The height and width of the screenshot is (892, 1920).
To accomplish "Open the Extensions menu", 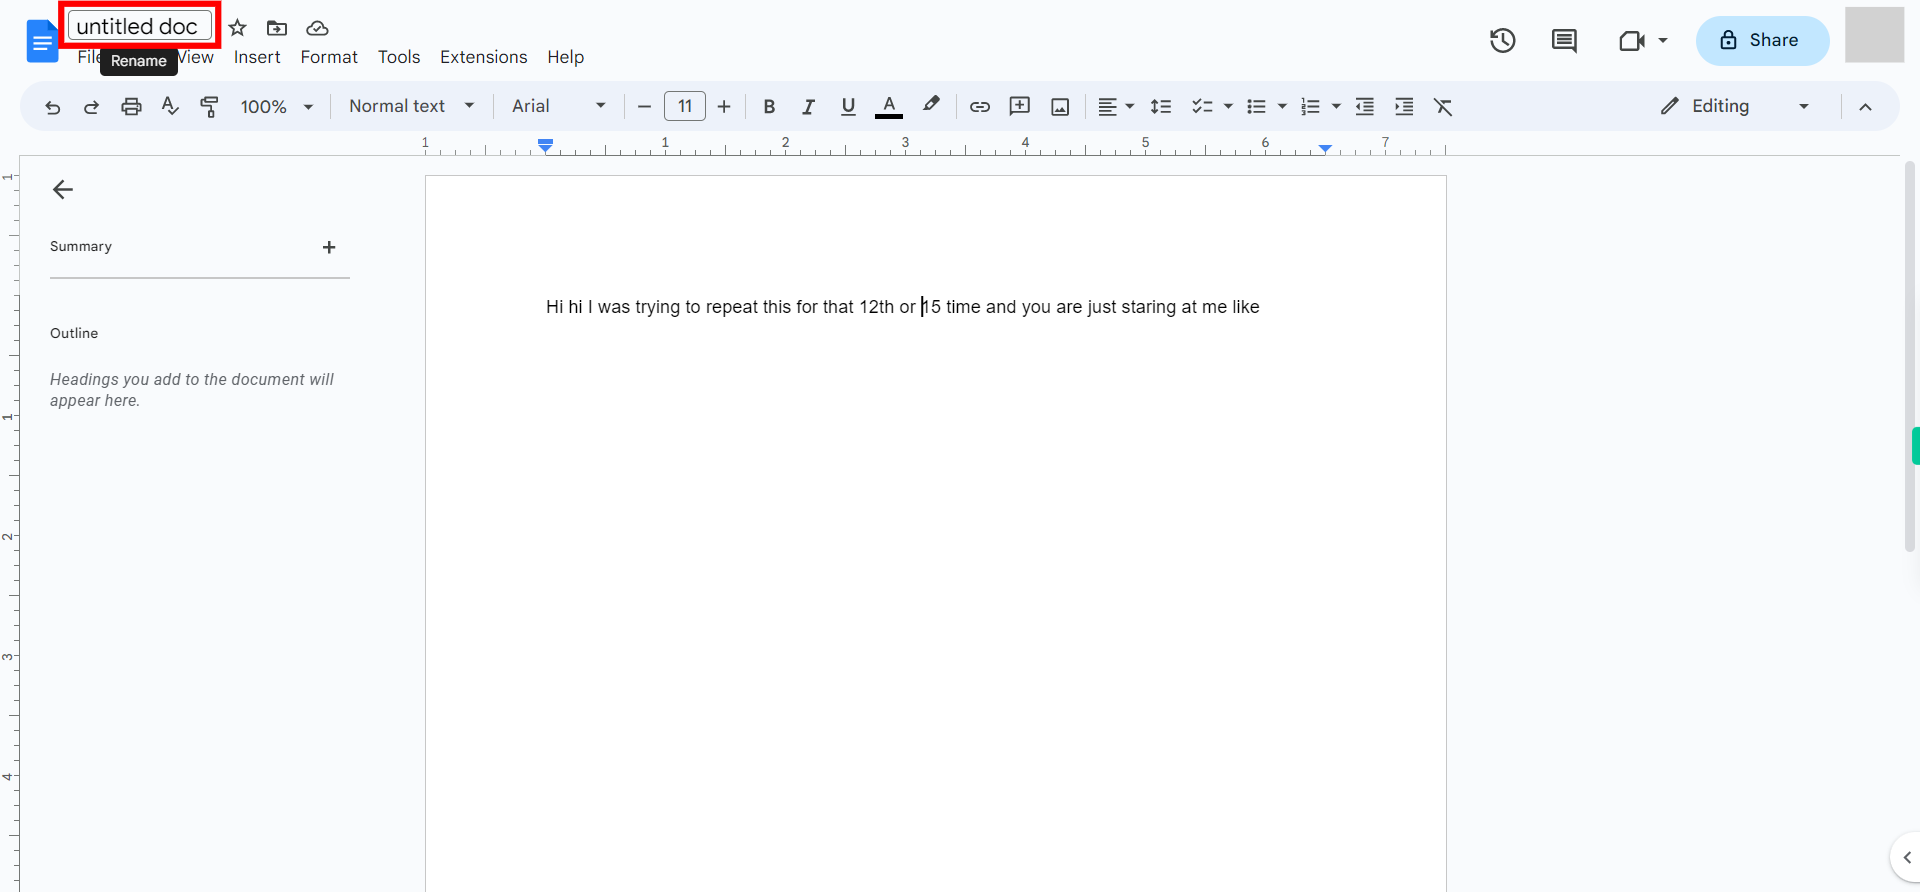I will tap(484, 57).
